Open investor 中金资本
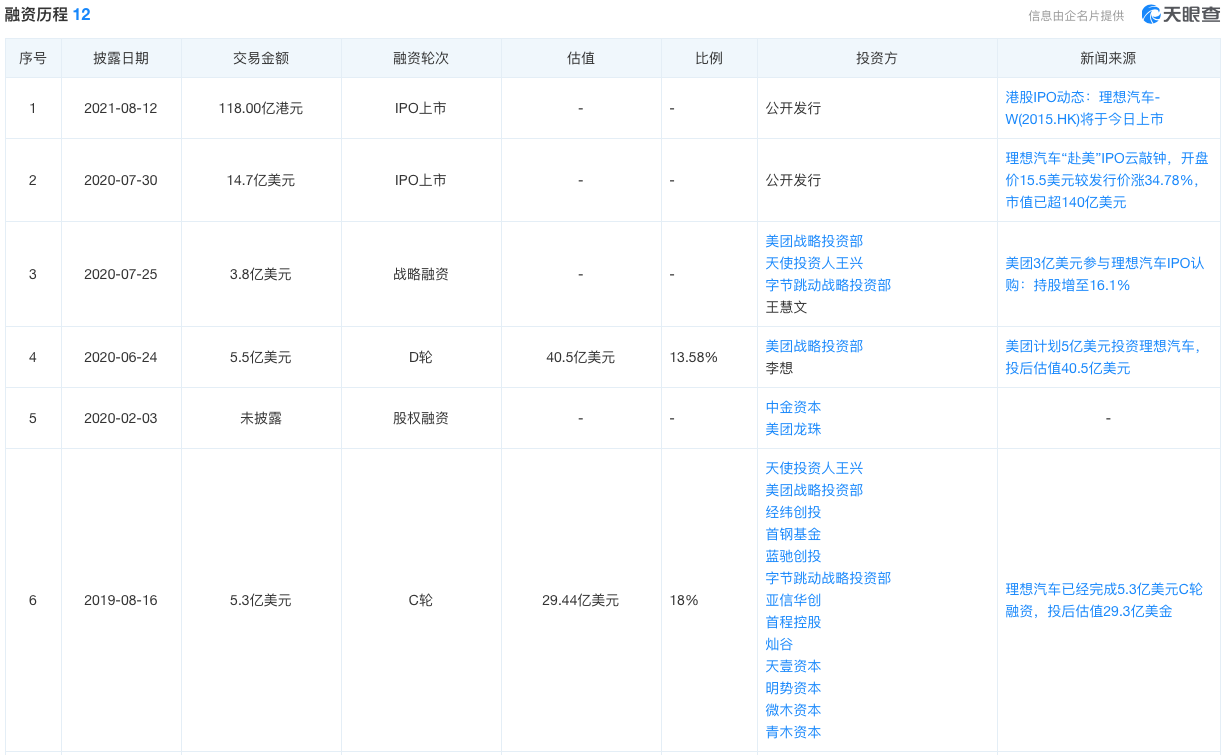The image size is (1226, 755). (x=793, y=407)
